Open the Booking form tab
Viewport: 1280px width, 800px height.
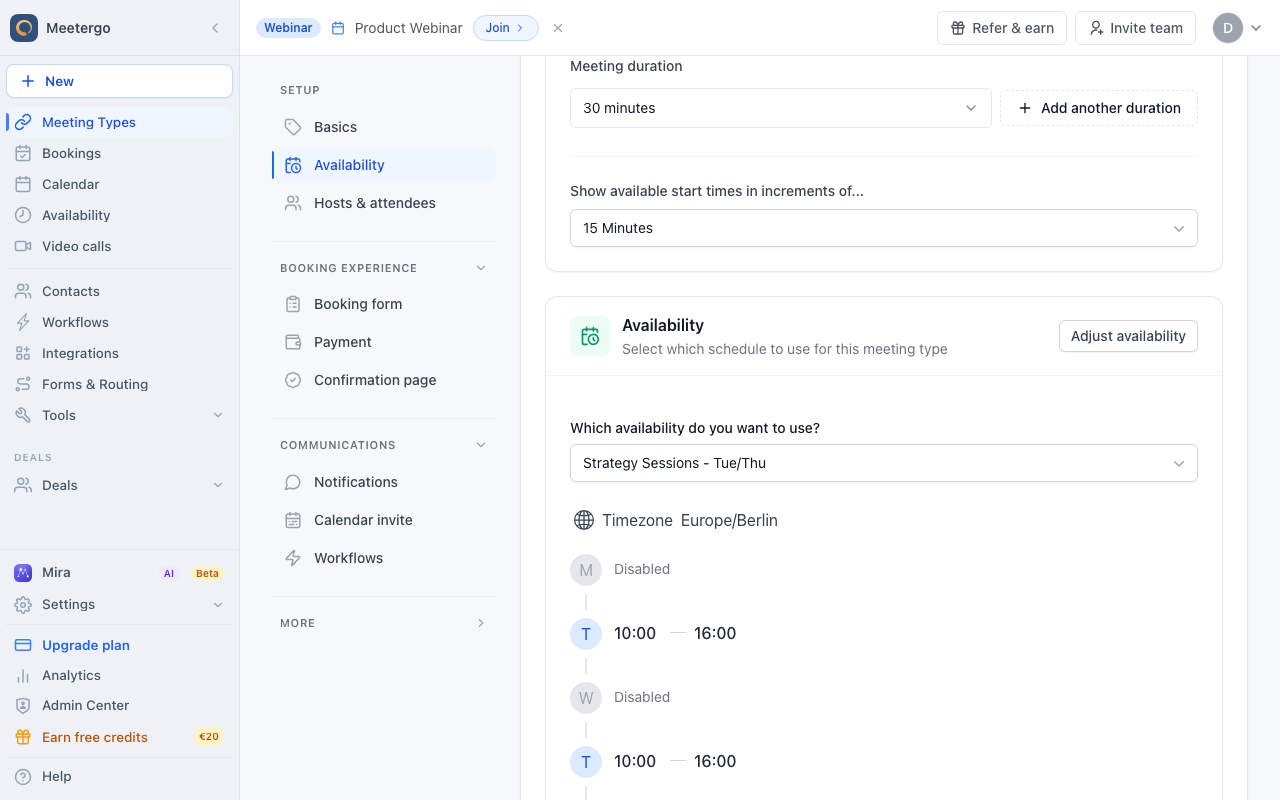click(x=384, y=304)
